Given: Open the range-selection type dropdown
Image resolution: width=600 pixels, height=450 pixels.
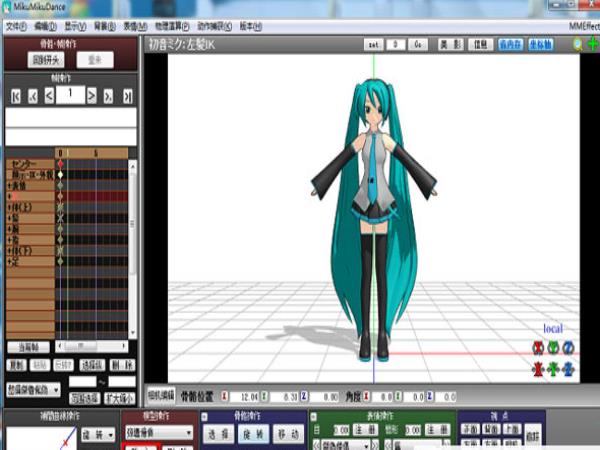Looking at the screenshot, I should [33, 390].
